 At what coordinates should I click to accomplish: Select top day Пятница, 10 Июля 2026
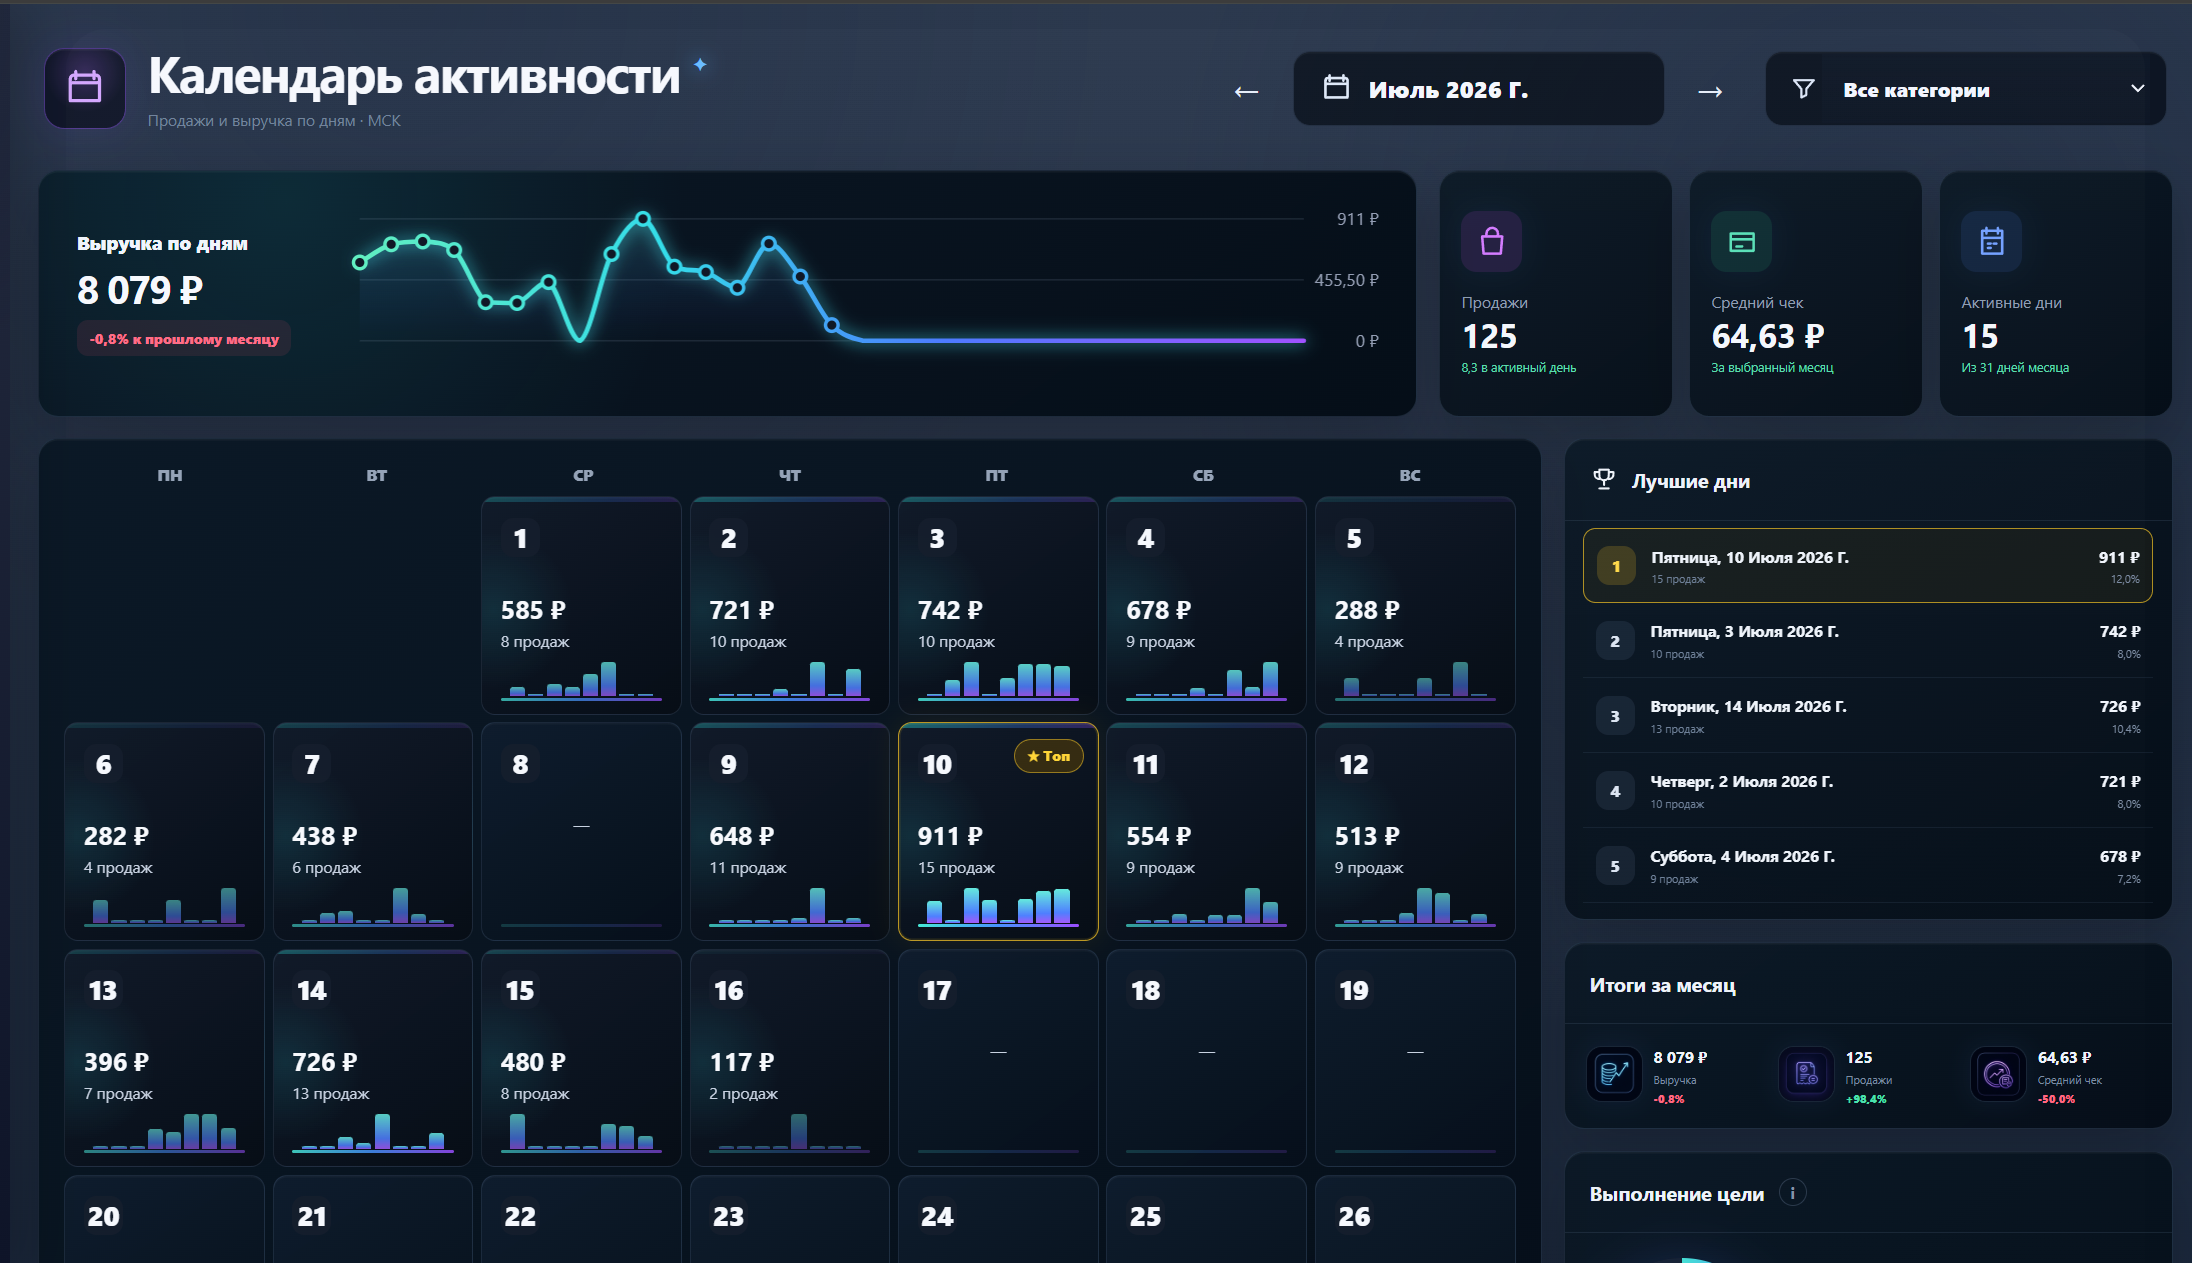coord(1867,566)
